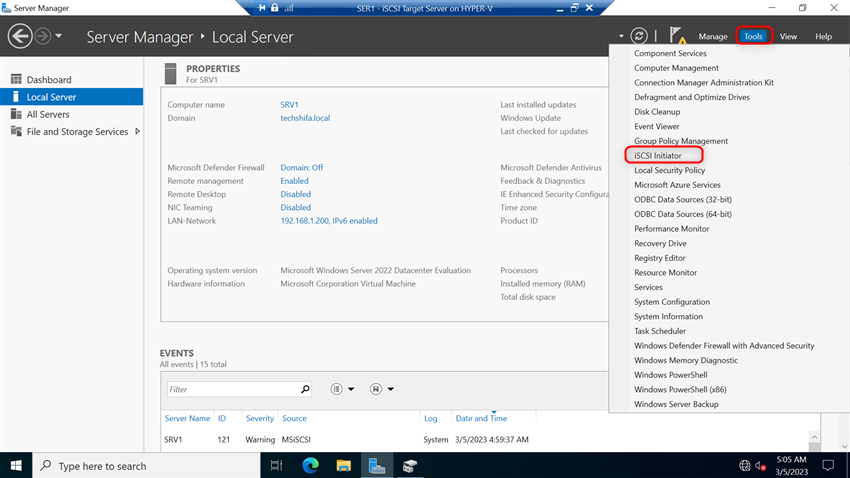Click the muted volume tray icon
Screen dimensions: 850x478
760,466
